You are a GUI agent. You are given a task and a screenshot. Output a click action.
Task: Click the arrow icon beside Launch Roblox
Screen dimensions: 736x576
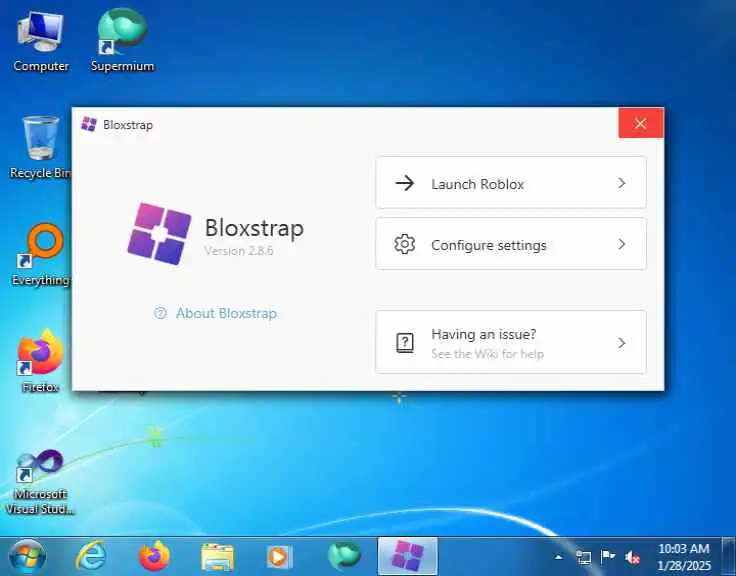pyautogui.click(x=405, y=183)
